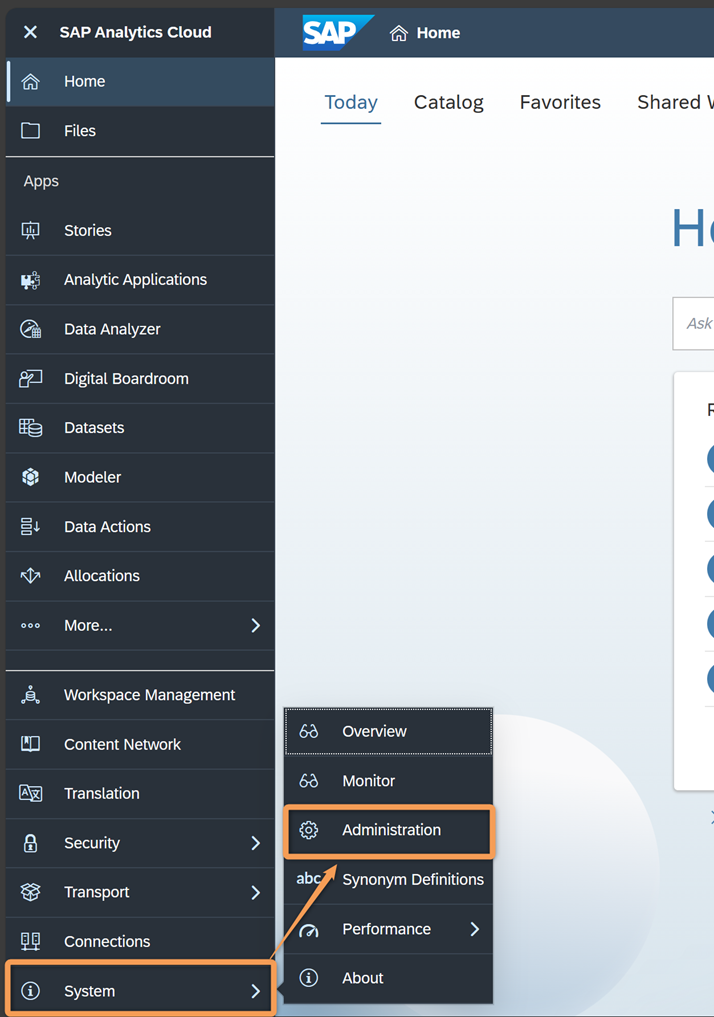Viewport: 714px width, 1017px height.
Task: Click the house icon beside Home in header
Action: coord(399,32)
